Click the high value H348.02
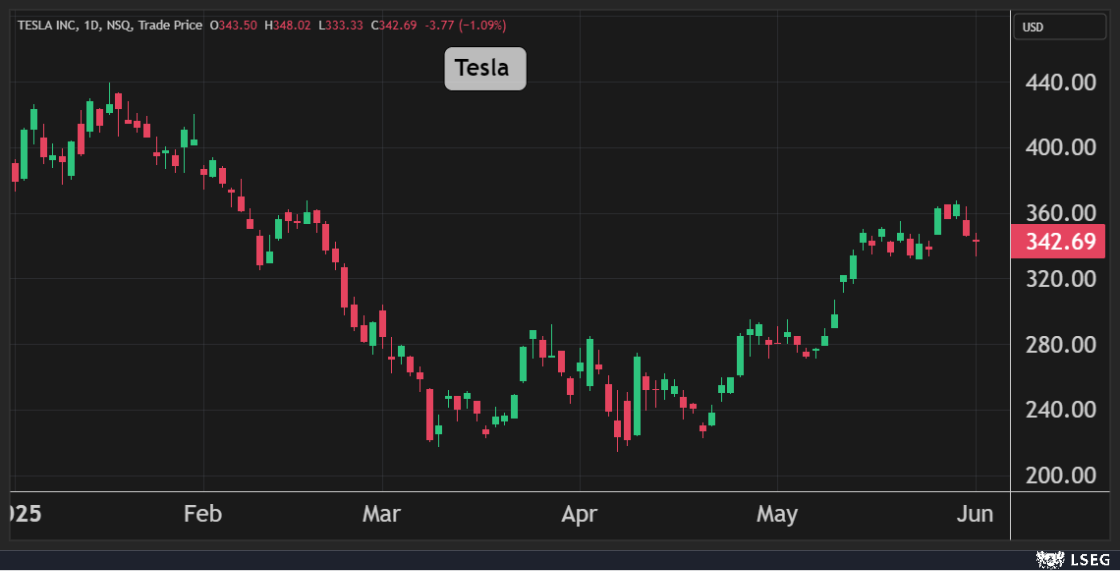Screen dimensions: 1120x571 287,25
